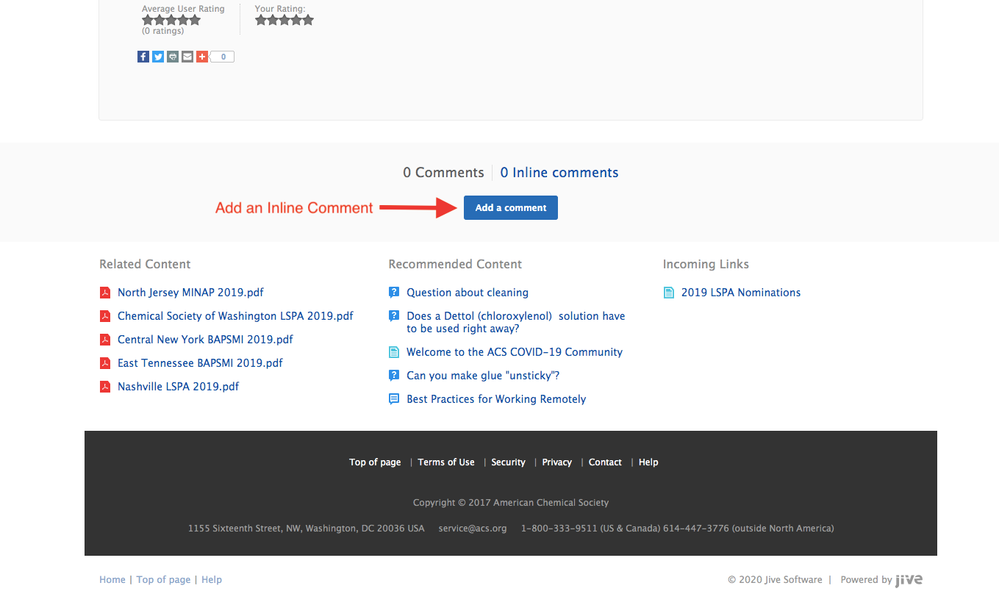The height and width of the screenshot is (594, 999).
Task: Click the document icon beside 2019 LSPA Nominations
Action: coord(669,293)
